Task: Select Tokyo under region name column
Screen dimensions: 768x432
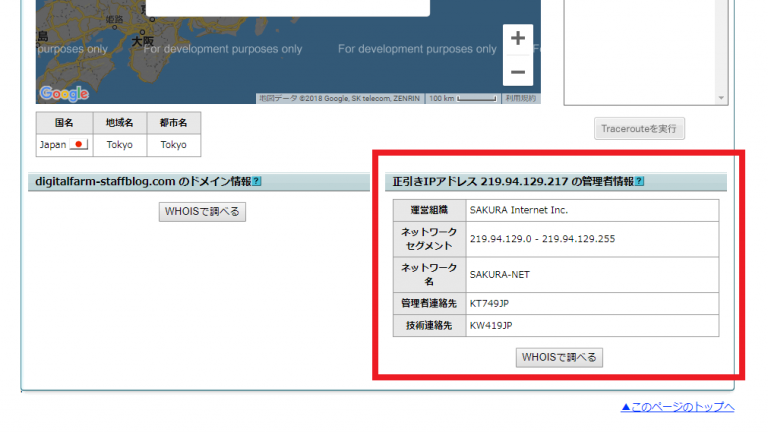Action: point(120,145)
